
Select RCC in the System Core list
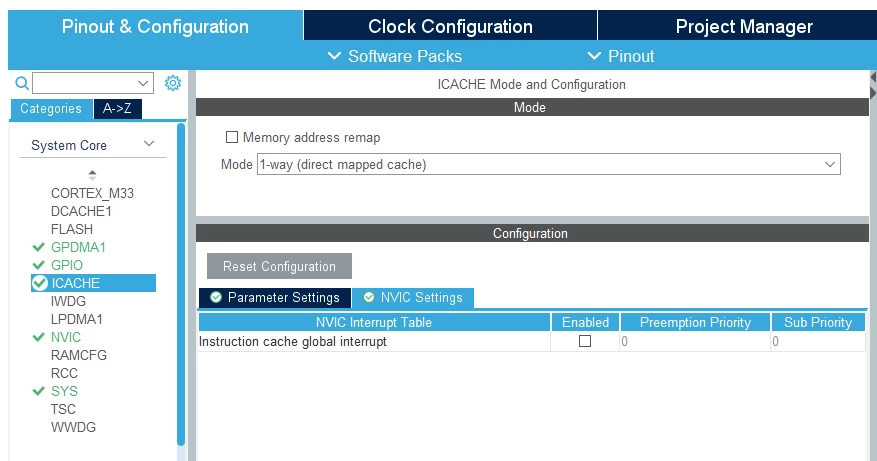(x=64, y=373)
